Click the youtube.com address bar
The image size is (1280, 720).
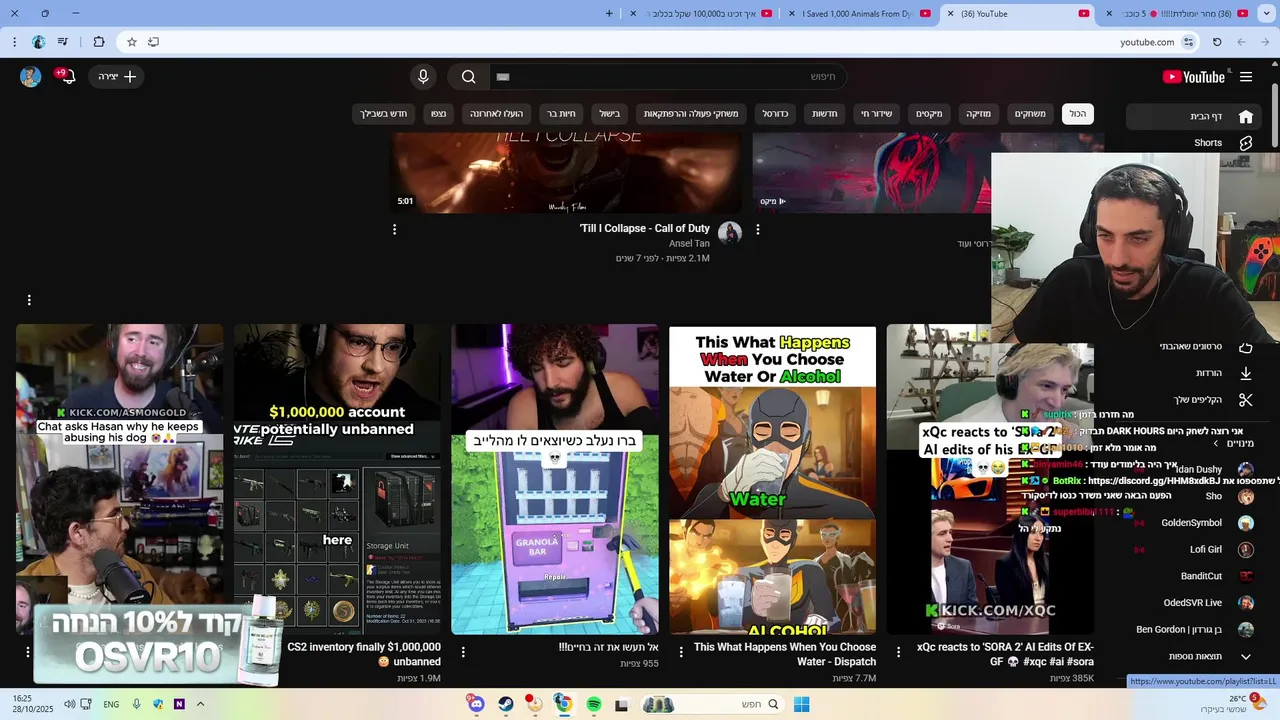[x=1147, y=42]
